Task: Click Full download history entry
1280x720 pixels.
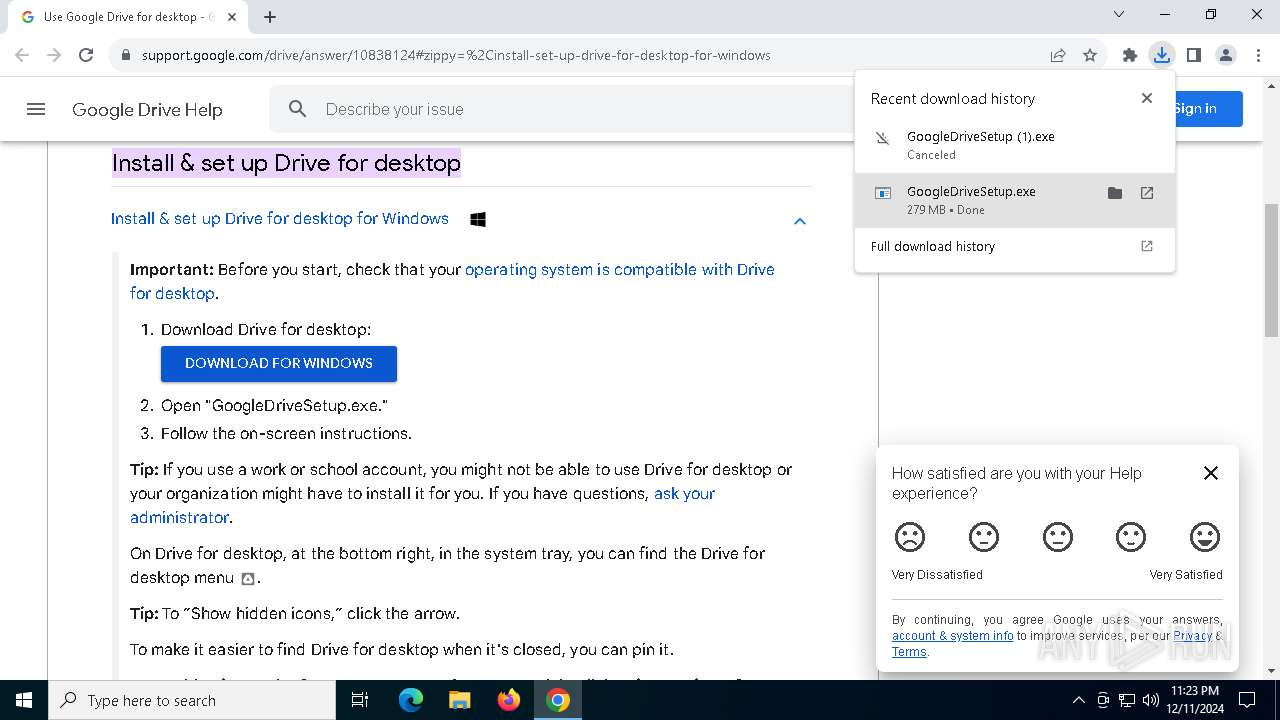Action: pyautogui.click(x=1015, y=246)
